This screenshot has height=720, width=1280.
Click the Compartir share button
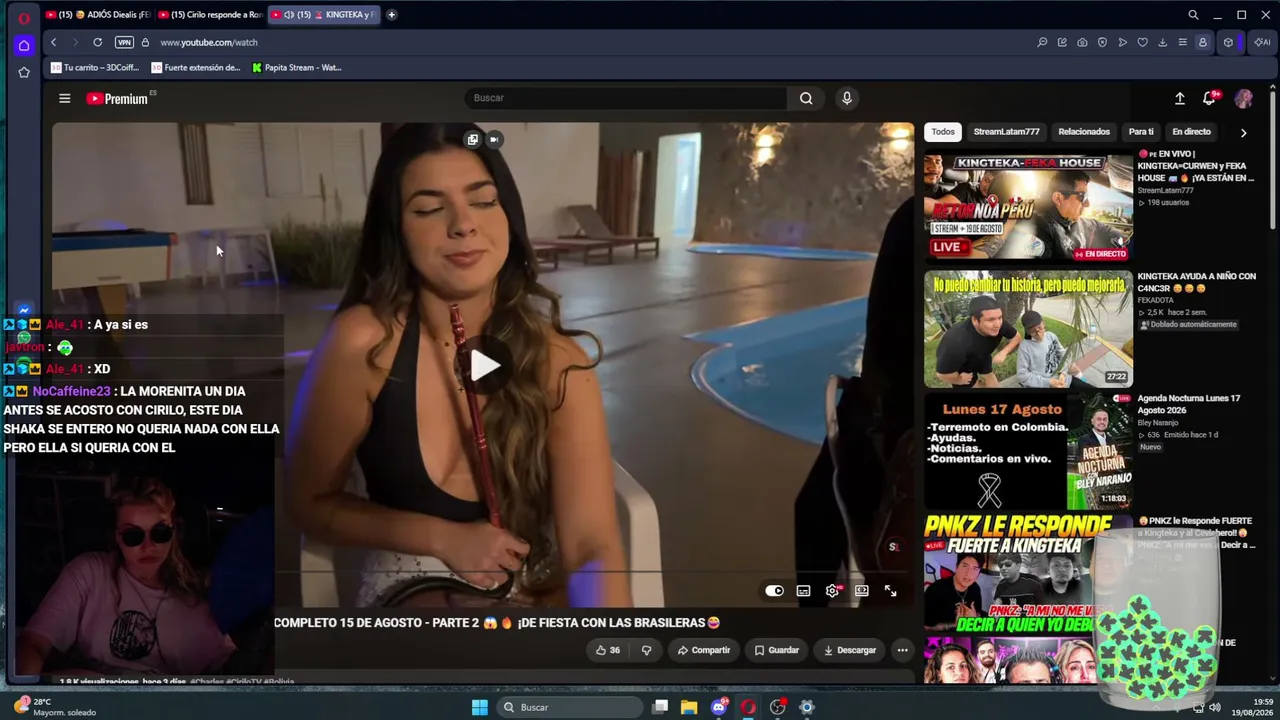point(703,650)
